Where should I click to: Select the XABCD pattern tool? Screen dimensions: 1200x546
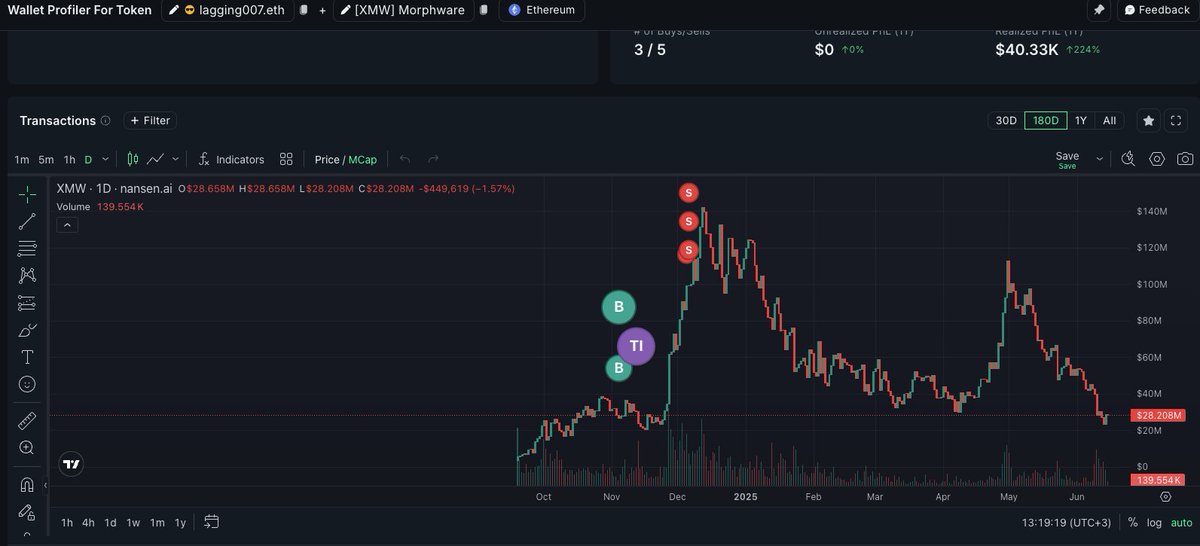27,275
